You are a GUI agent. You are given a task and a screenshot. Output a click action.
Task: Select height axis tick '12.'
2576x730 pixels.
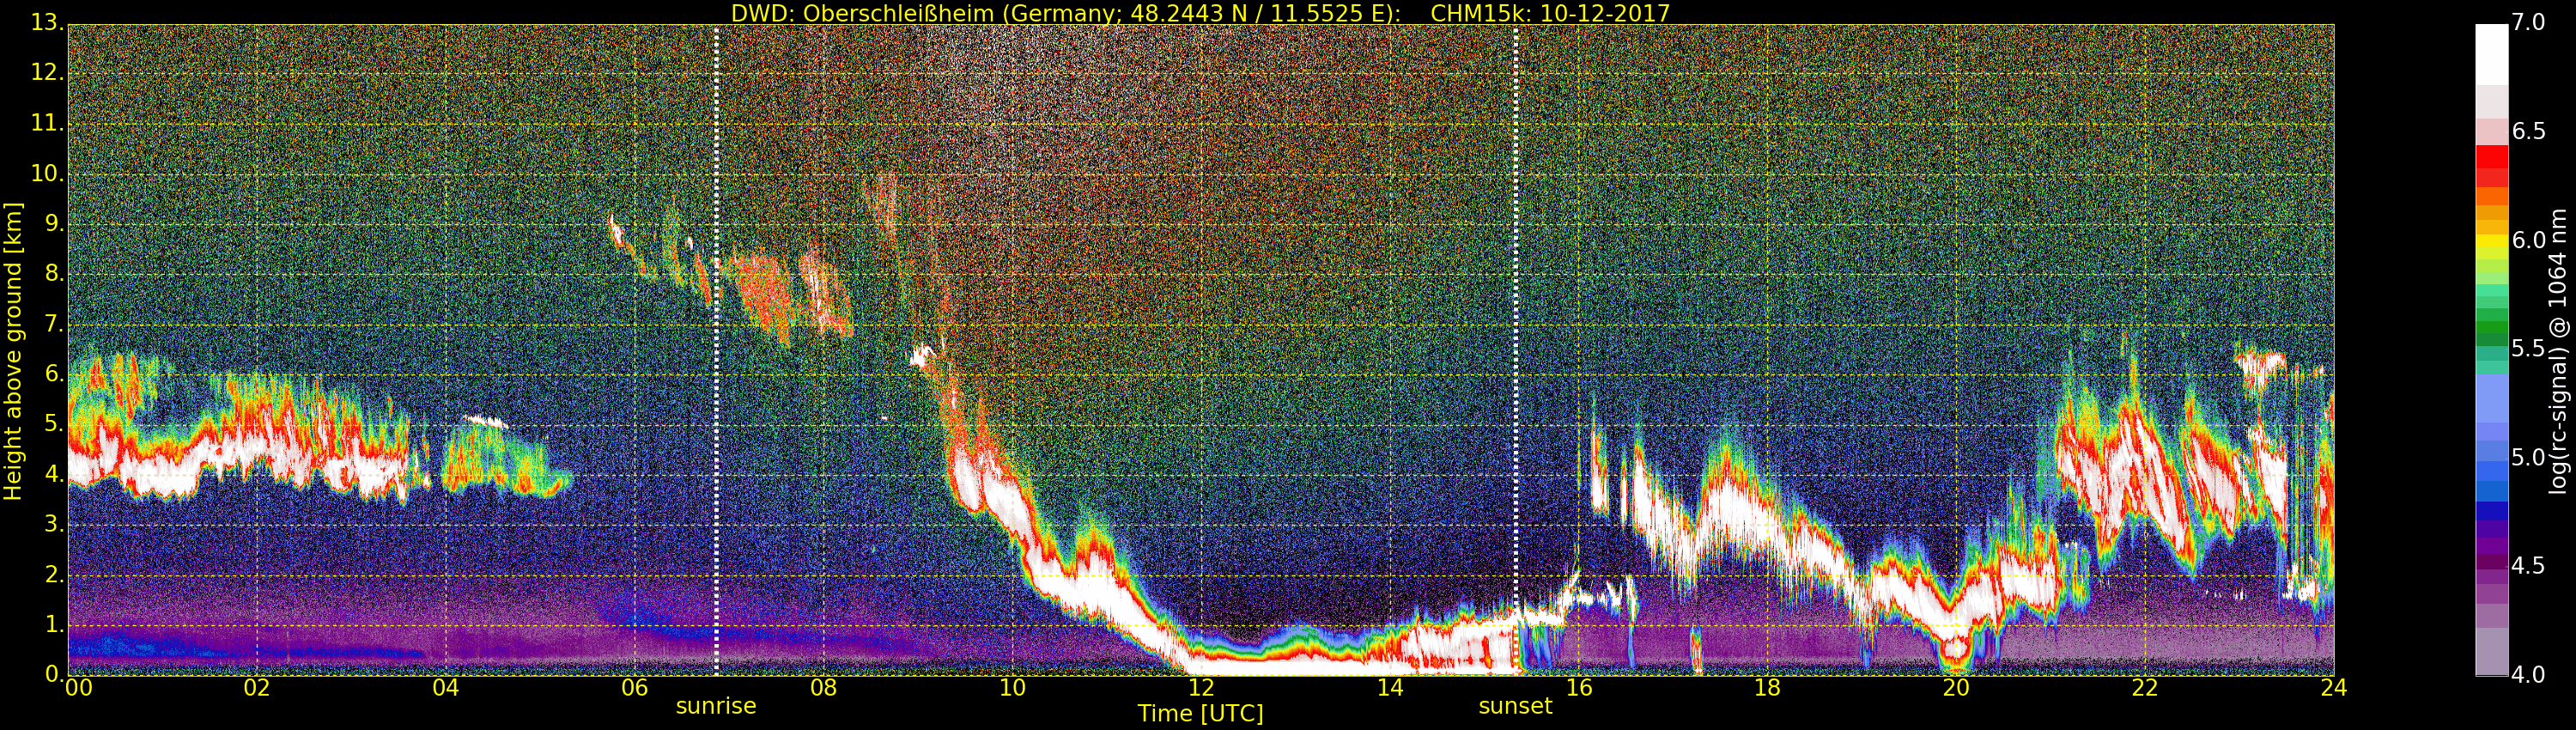click(x=46, y=73)
